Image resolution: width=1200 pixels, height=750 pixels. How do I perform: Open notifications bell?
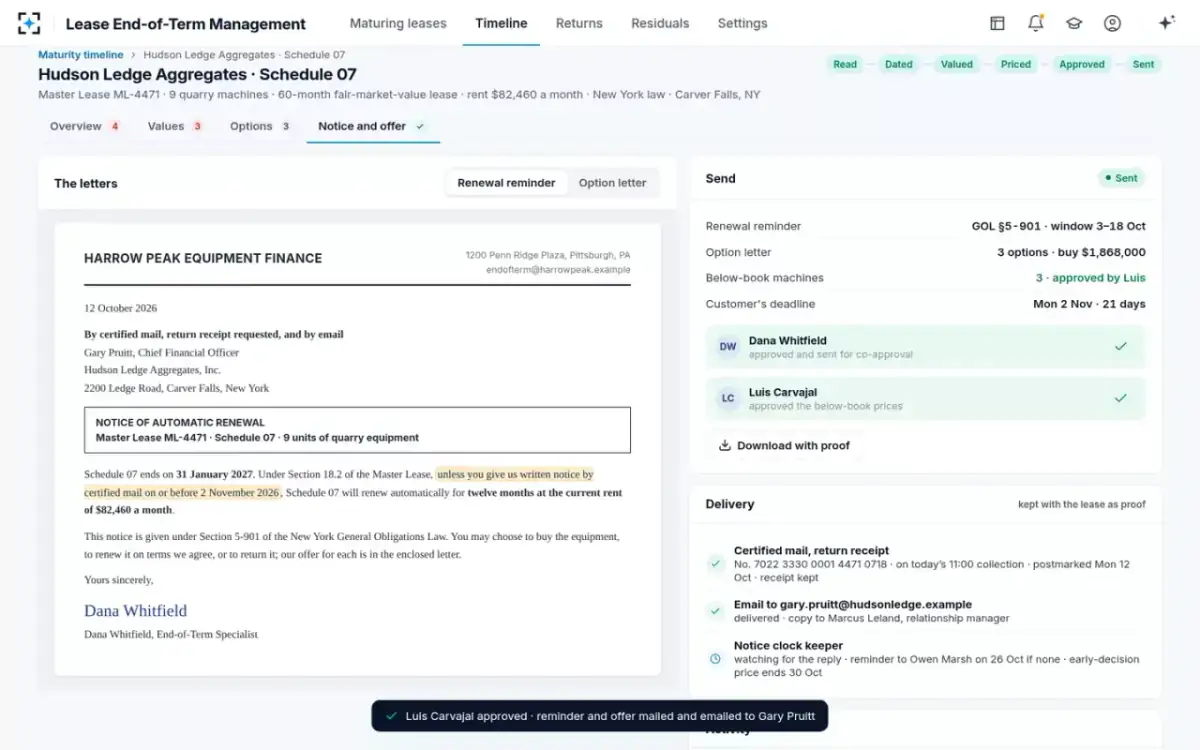(x=1035, y=23)
